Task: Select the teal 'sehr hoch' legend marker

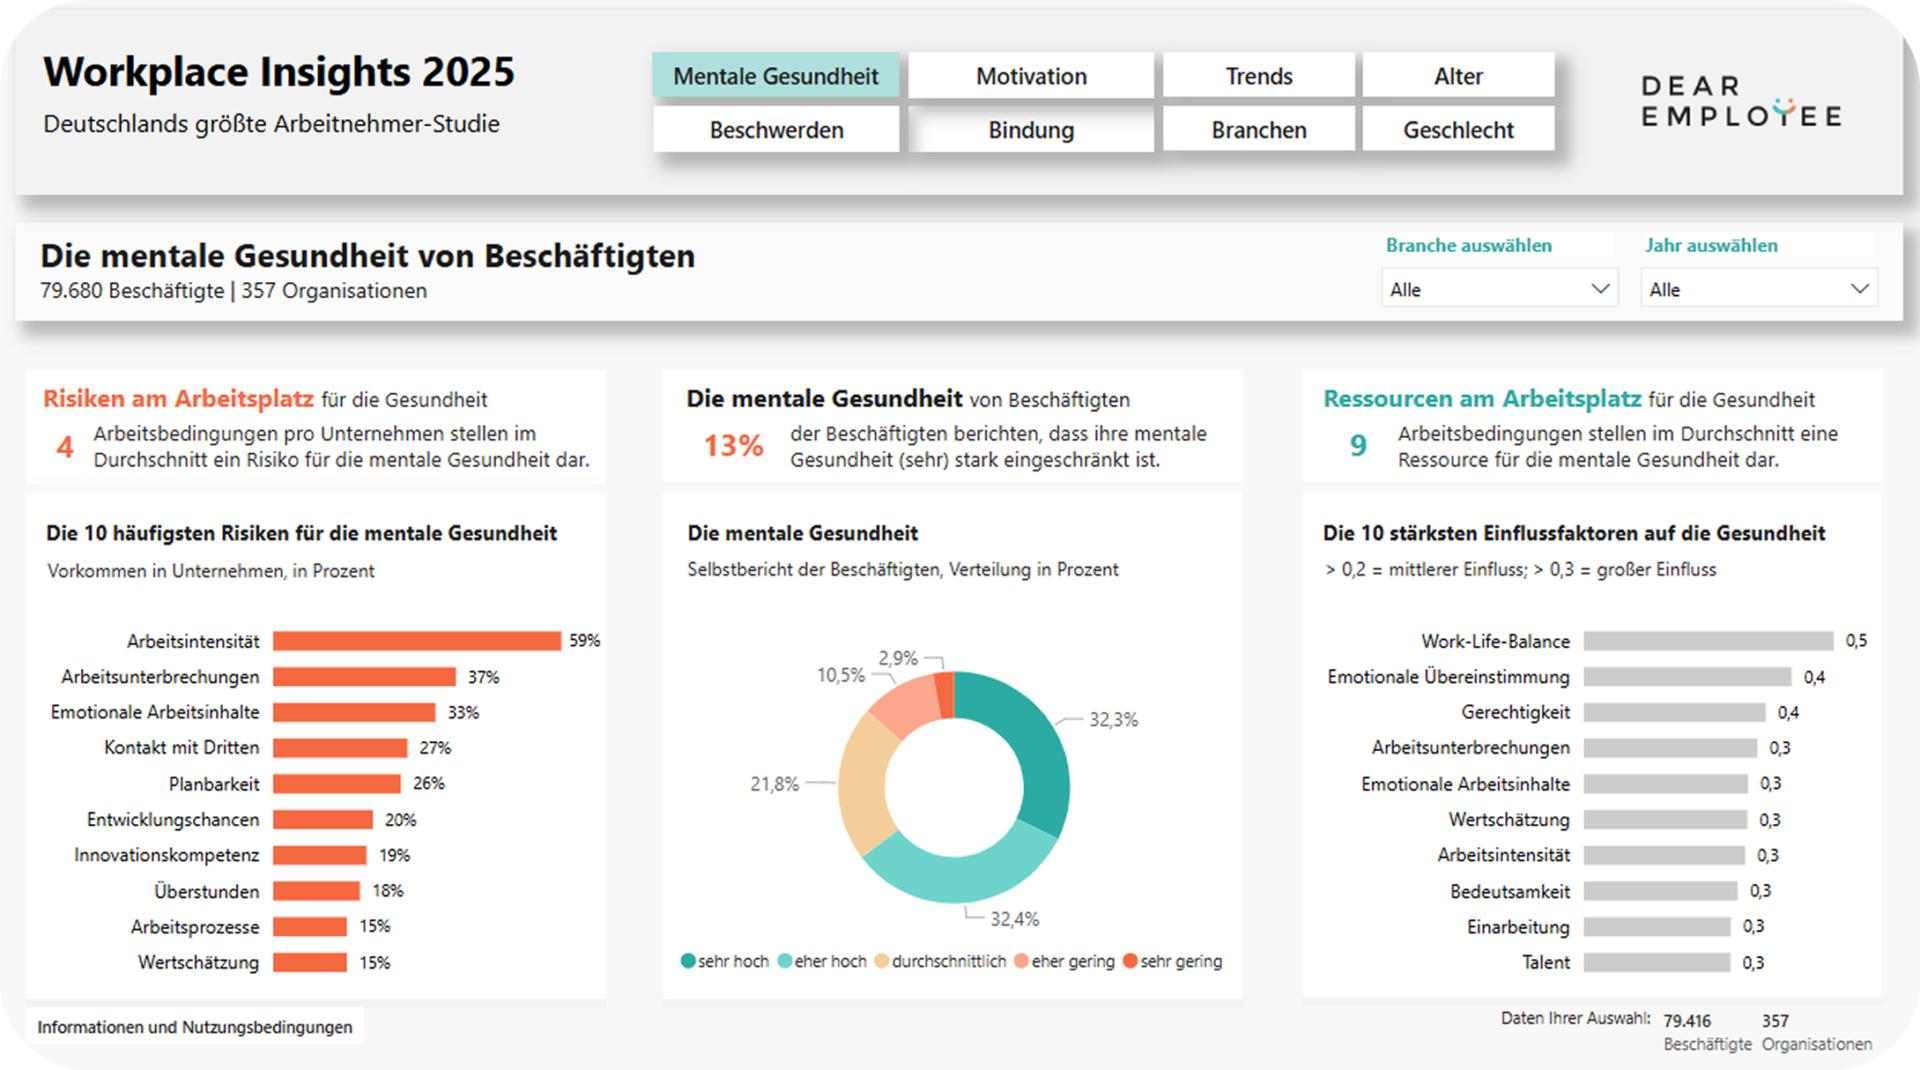Action: (x=687, y=961)
